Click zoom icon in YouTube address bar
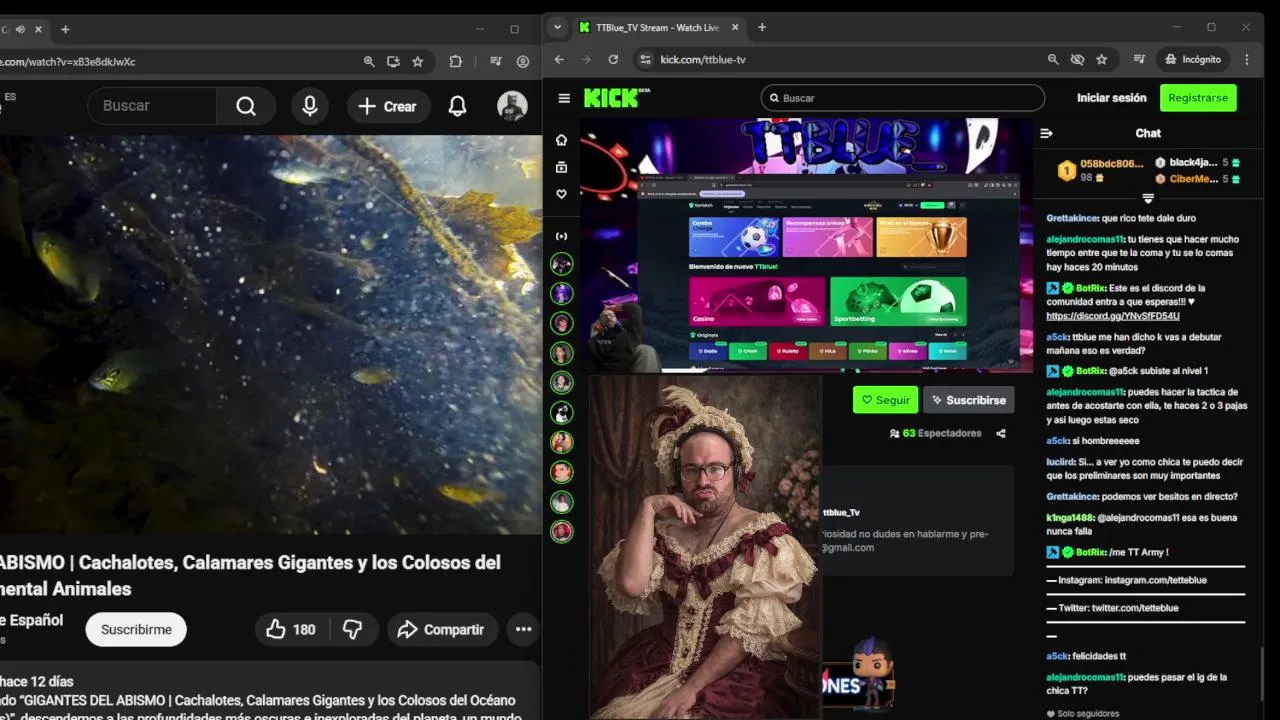Screen dimensions: 1280x720 pos(369,61)
